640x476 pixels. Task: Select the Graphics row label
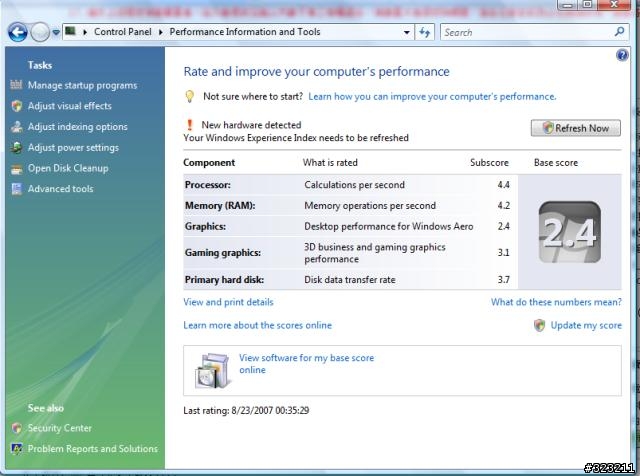pyautogui.click(x=205, y=227)
